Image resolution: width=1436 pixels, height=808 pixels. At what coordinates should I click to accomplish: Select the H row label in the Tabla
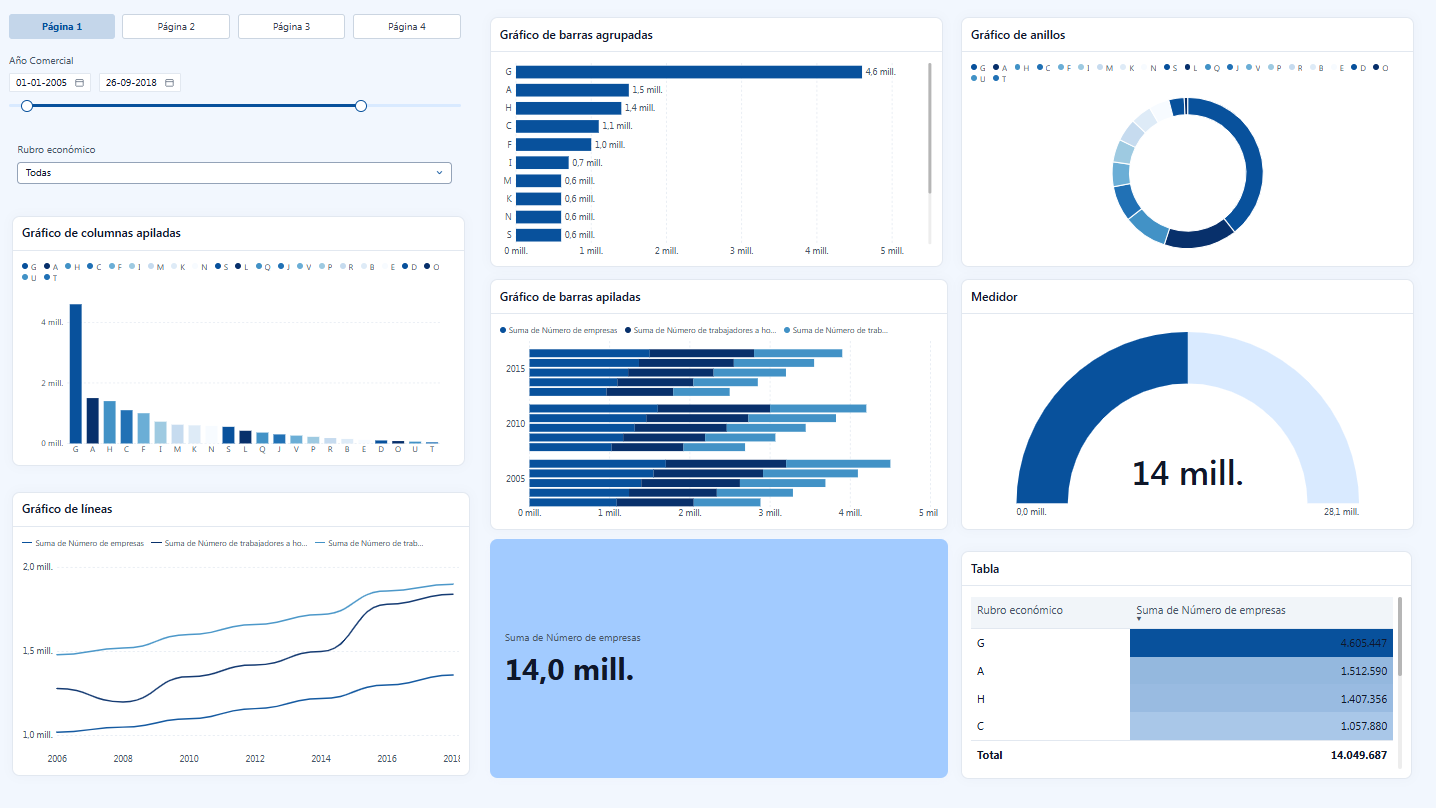tap(981, 699)
